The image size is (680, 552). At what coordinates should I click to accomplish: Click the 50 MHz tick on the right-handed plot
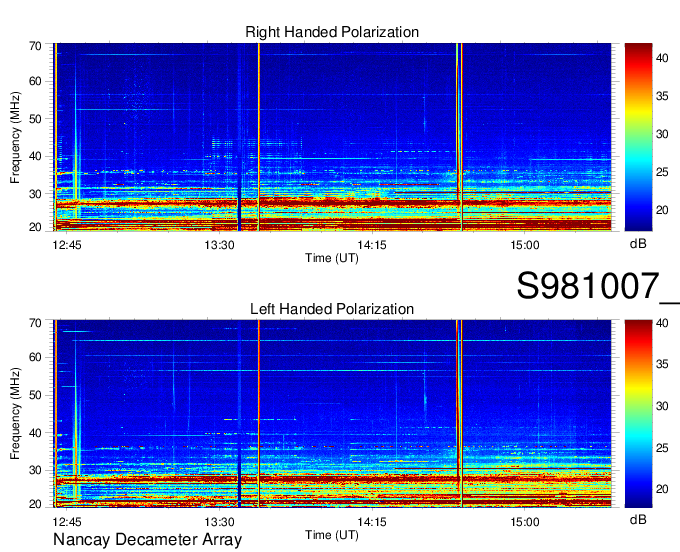[x=35, y=119]
